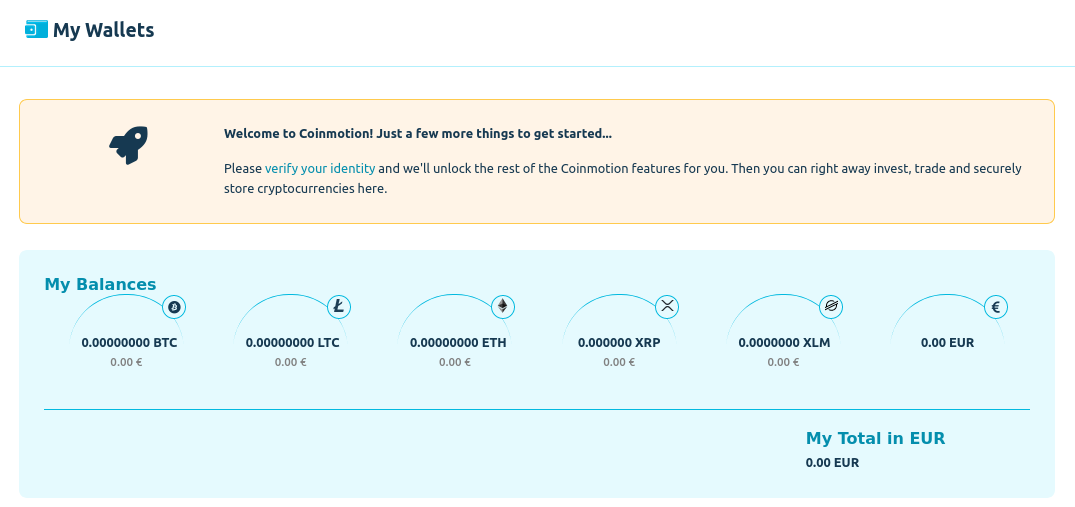1075x507 pixels.
Task: Click the Welcome to Coinmotion headline
Action: [x=418, y=134]
